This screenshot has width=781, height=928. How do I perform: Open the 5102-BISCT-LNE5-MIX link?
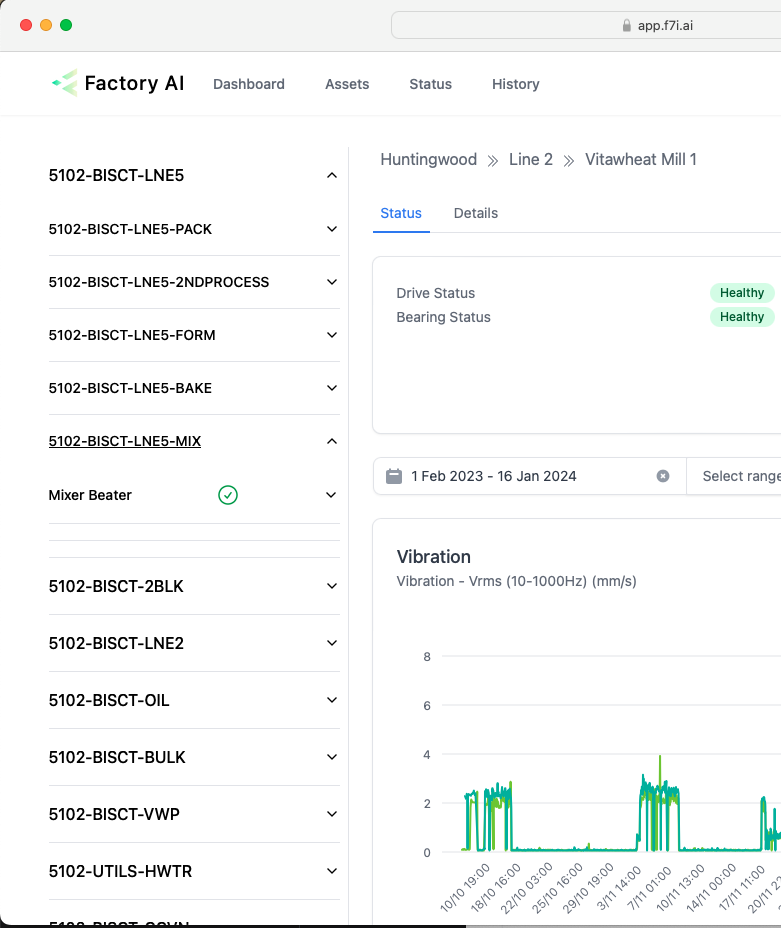pos(125,441)
